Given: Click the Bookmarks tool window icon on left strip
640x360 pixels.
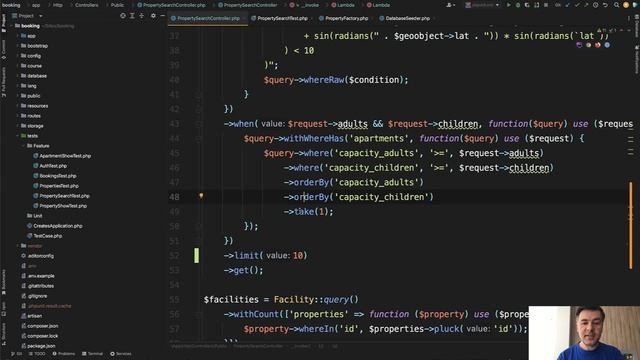Looking at the screenshot, I should [x=4, y=282].
